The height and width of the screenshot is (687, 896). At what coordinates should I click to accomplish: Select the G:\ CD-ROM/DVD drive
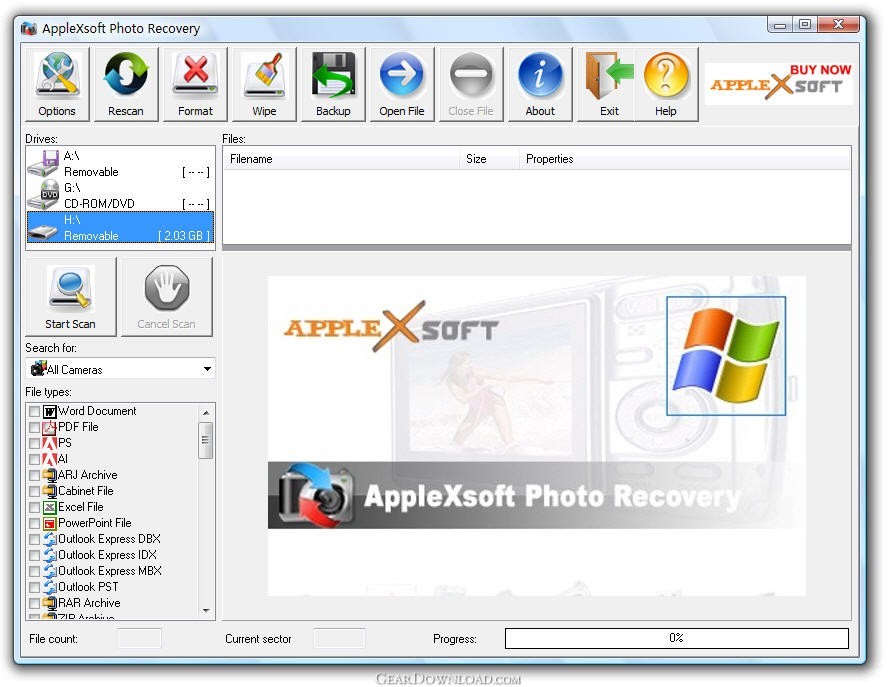120,195
